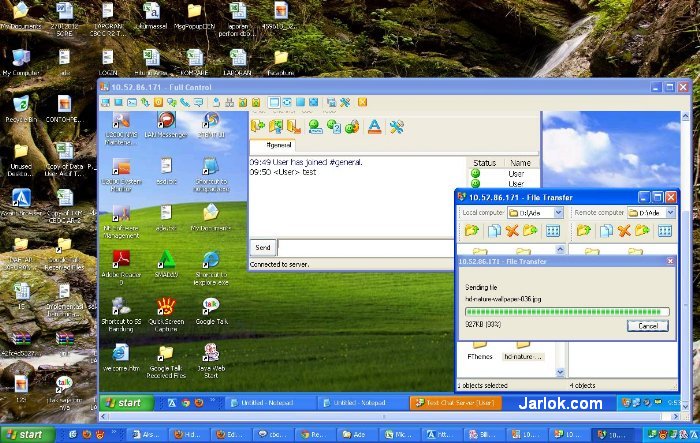Click the delete X icon in Remote pane
Screen dimensions: 700x443
tap(624, 231)
